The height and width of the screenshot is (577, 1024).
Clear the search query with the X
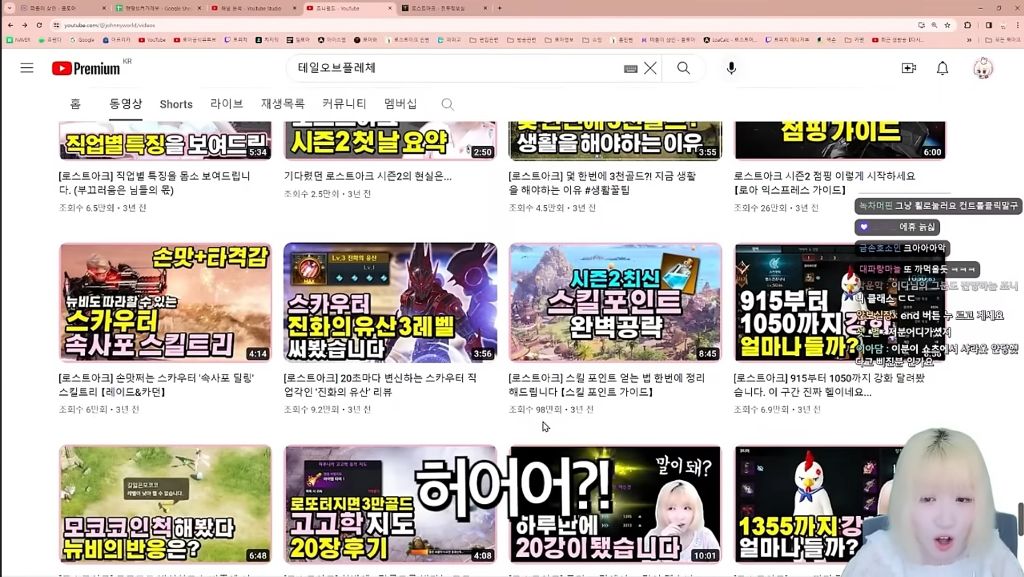coord(650,68)
